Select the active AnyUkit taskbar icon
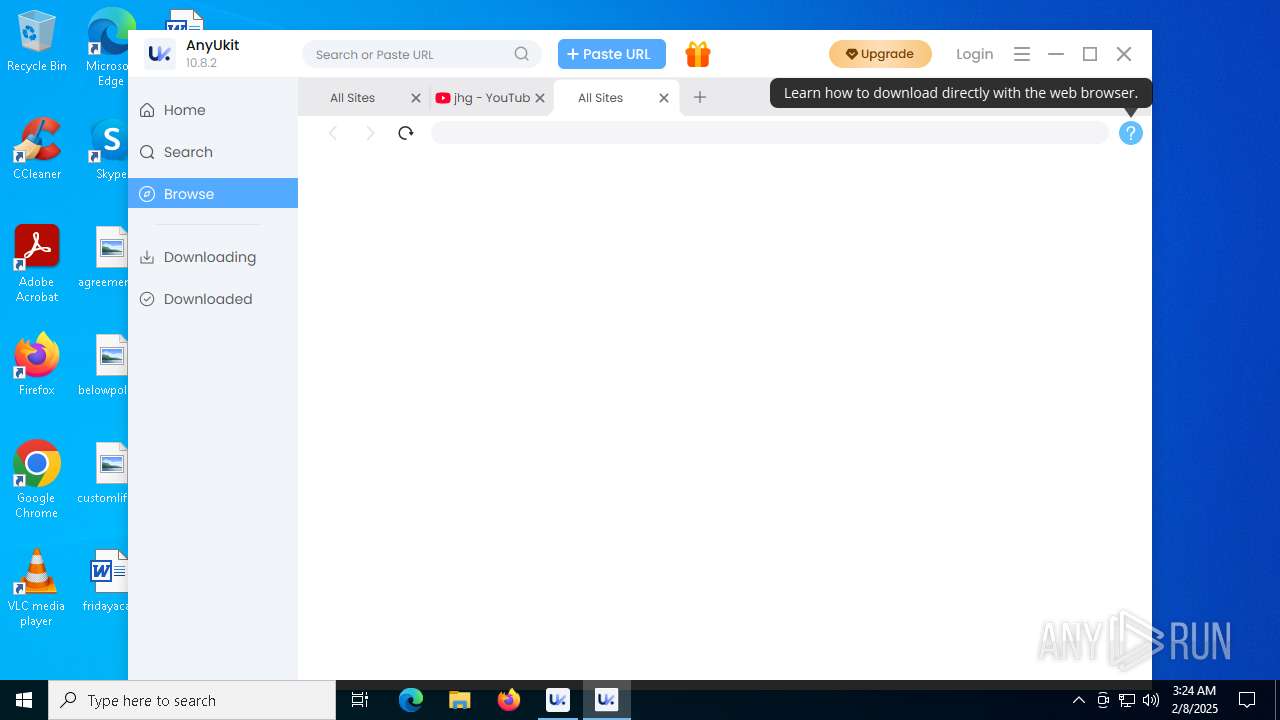This screenshot has width=1280, height=720. coord(606,700)
